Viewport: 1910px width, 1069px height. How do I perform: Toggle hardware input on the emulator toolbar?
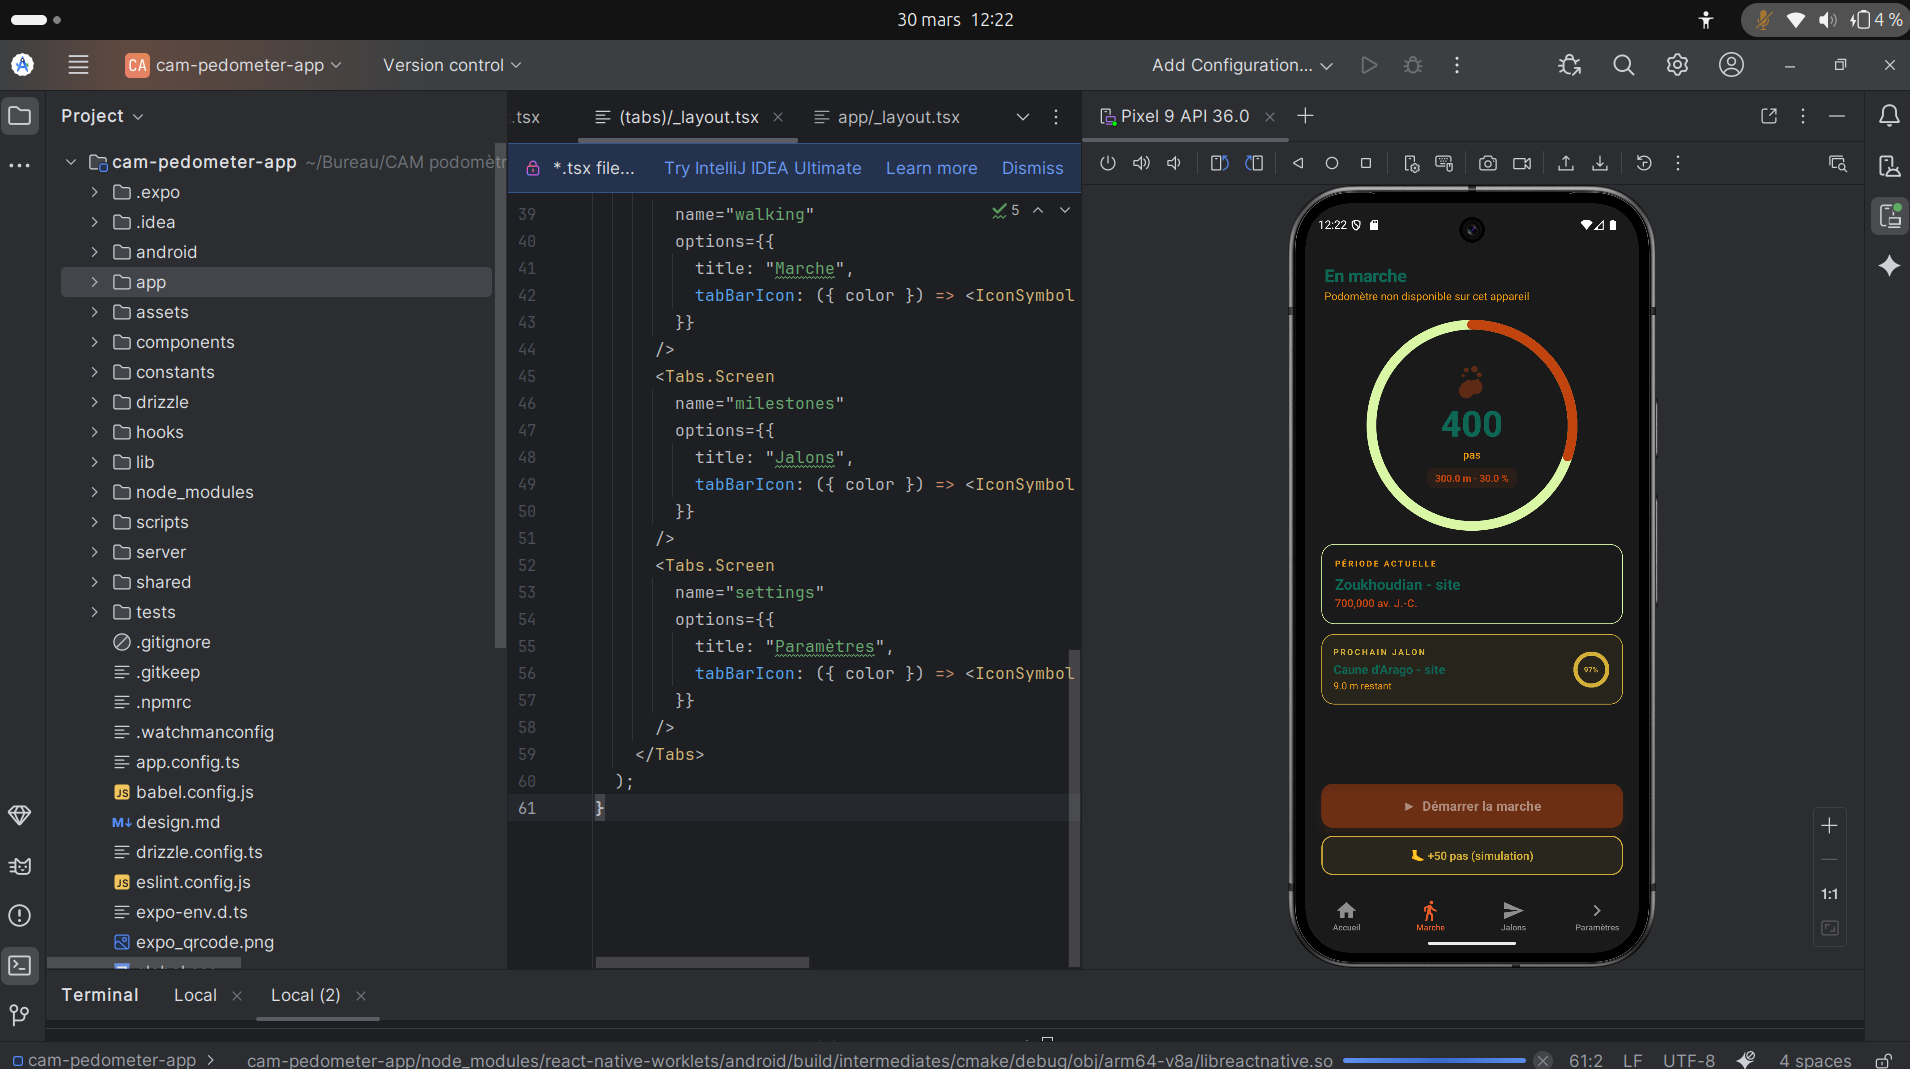pos(1444,163)
